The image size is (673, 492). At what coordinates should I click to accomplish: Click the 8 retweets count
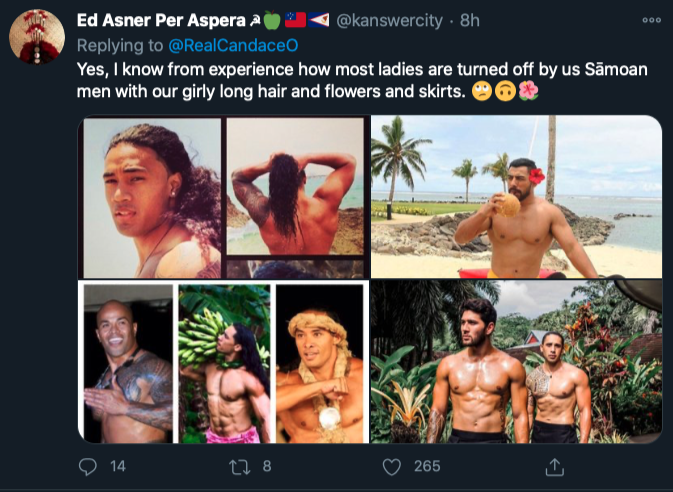[267, 466]
